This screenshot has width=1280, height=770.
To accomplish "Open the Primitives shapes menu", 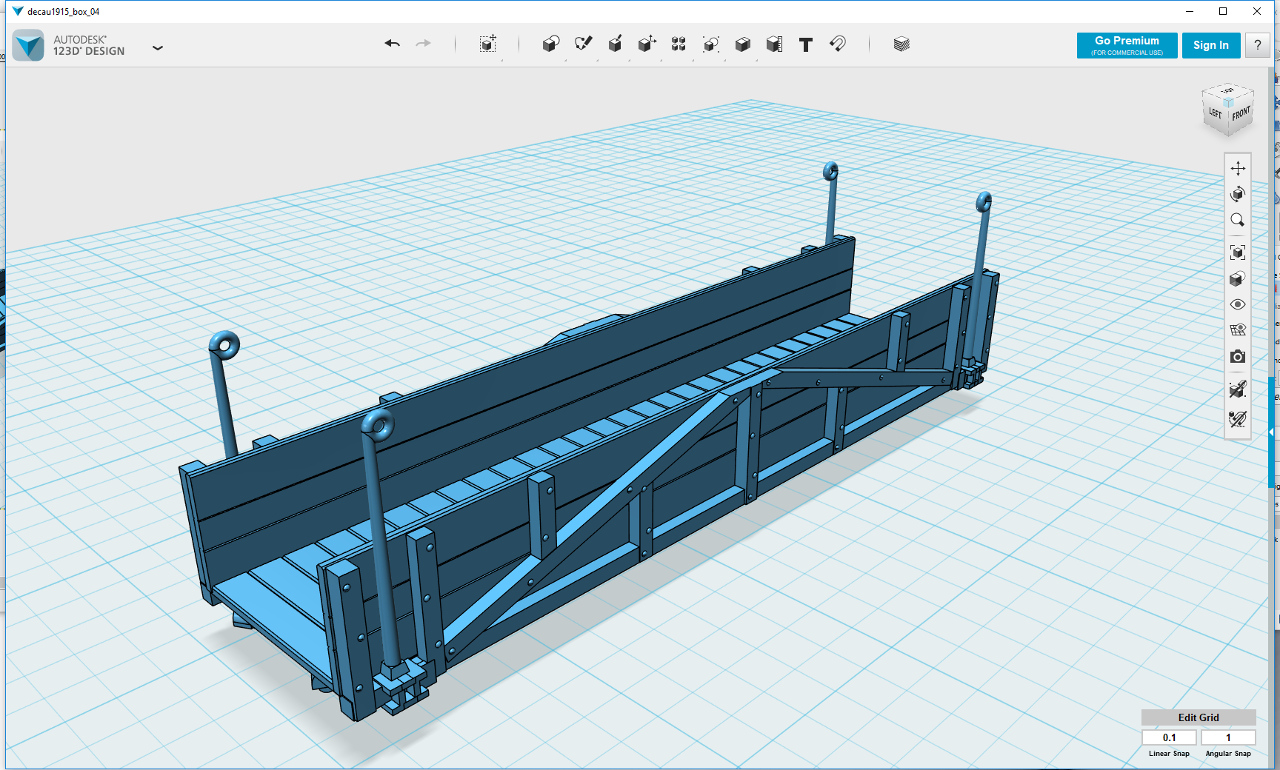I will (x=550, y=44).
